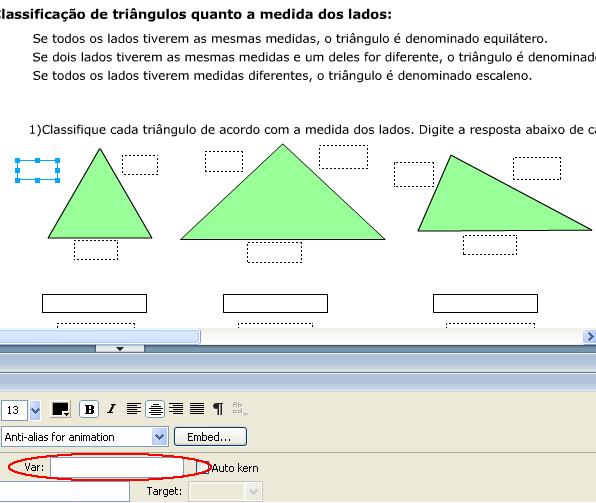The image size is (596, 503).
Task: Enable the Auto kern checkbox
Action: tap(203, 467)
